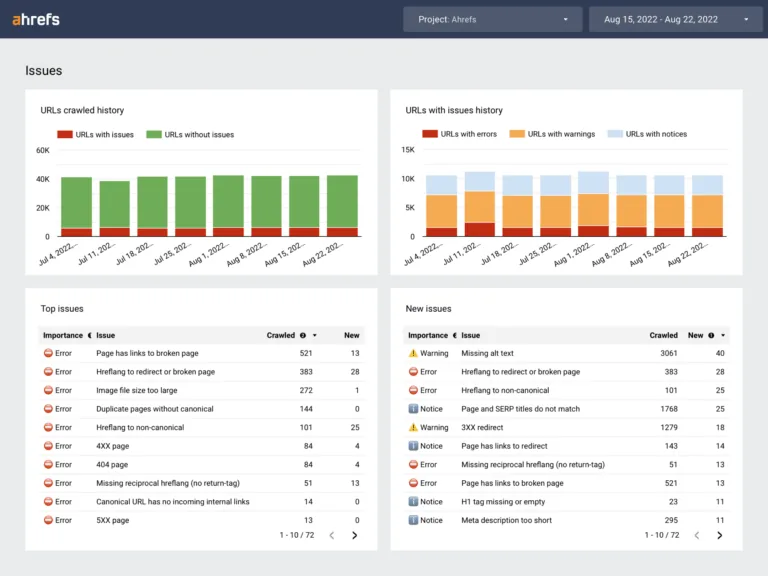The image size is (768, 576).
Task: Open the Project: Ahrefs dropdown
Action: pyautogui.click(x=493, y=20)
